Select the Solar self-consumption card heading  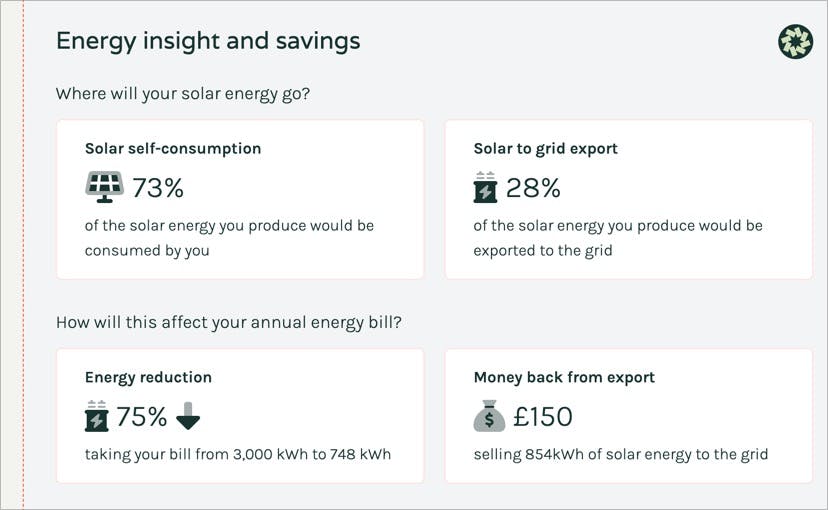(x=173, y=148)
